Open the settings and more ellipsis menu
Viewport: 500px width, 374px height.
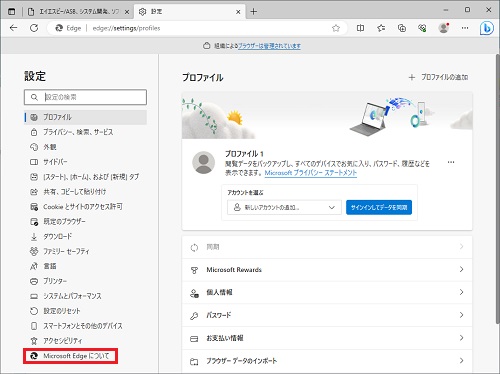click(x=465, y=28)
